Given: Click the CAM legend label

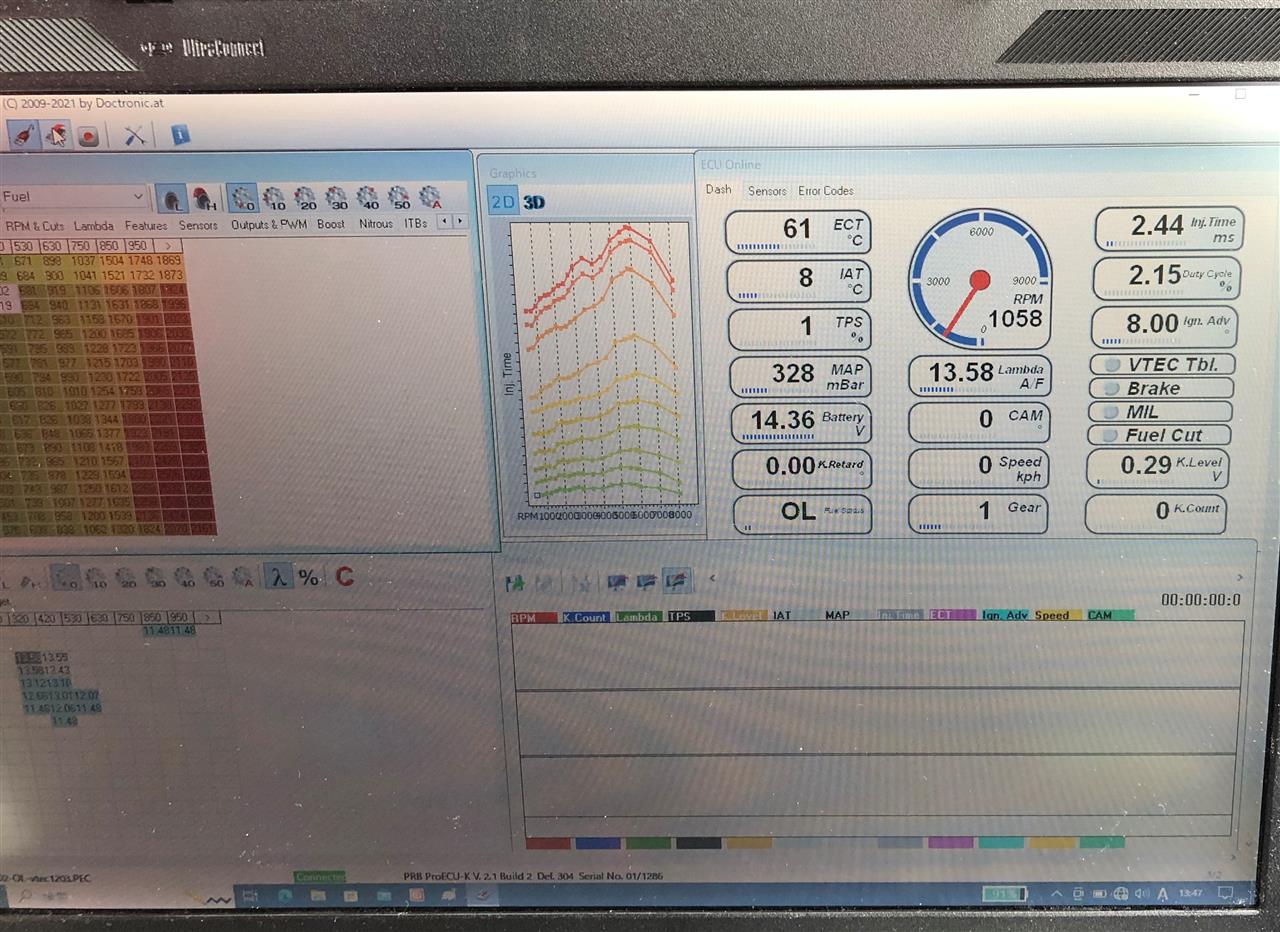Looking at the screenshot, I should click(1108, 615).
